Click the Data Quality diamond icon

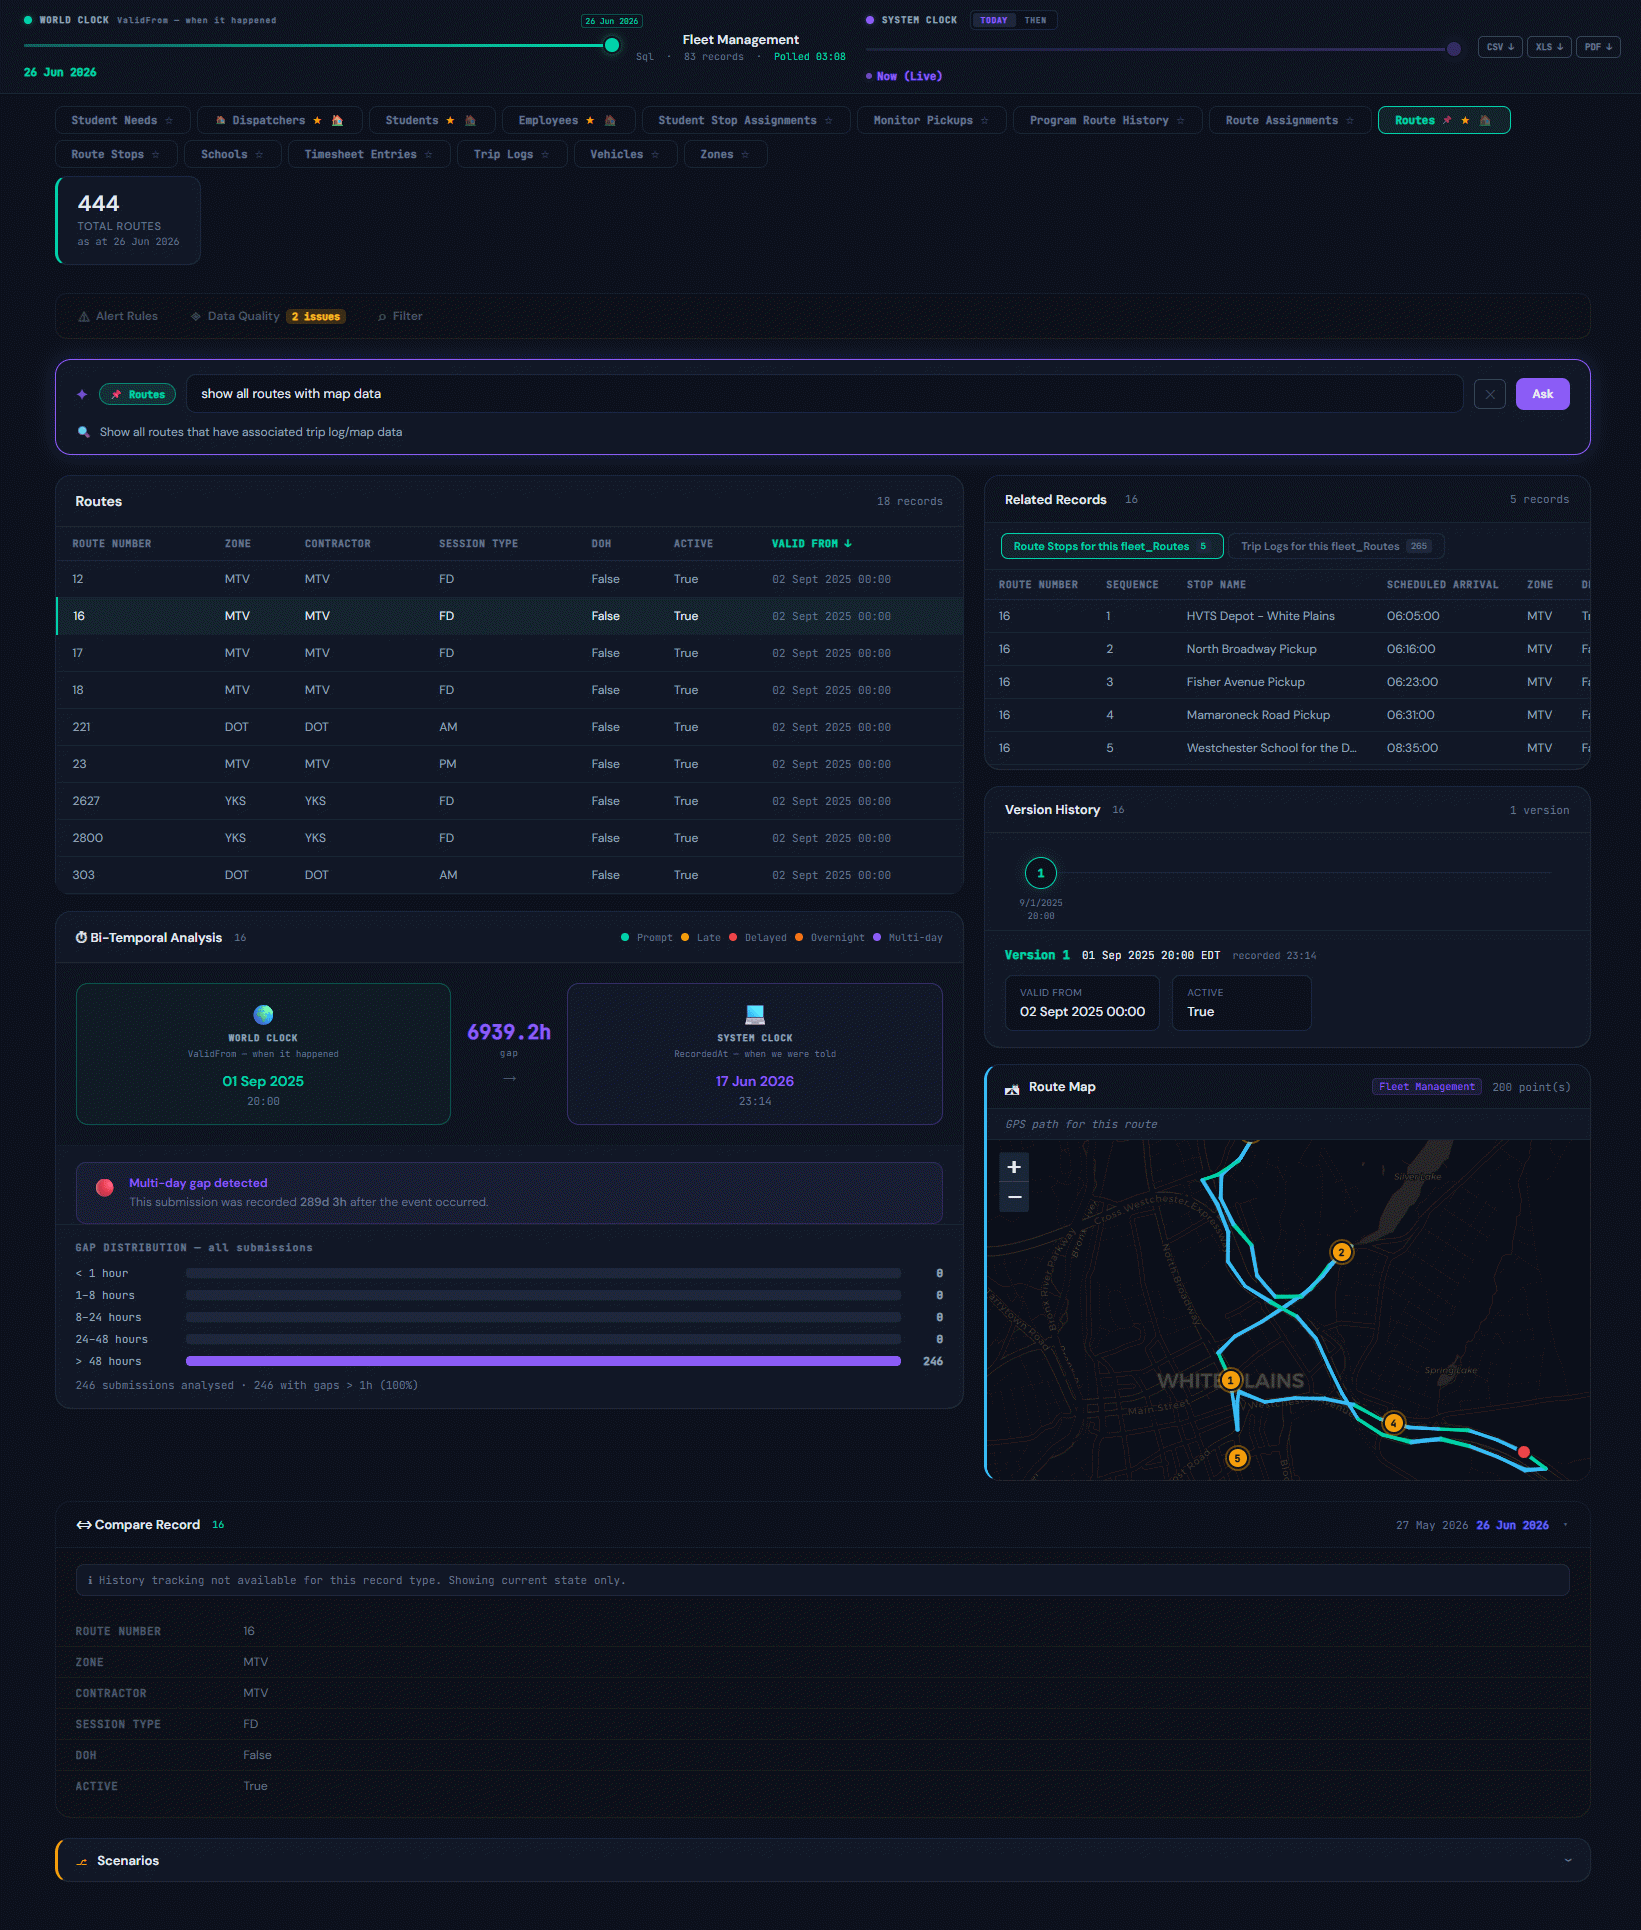pos(196,317)
